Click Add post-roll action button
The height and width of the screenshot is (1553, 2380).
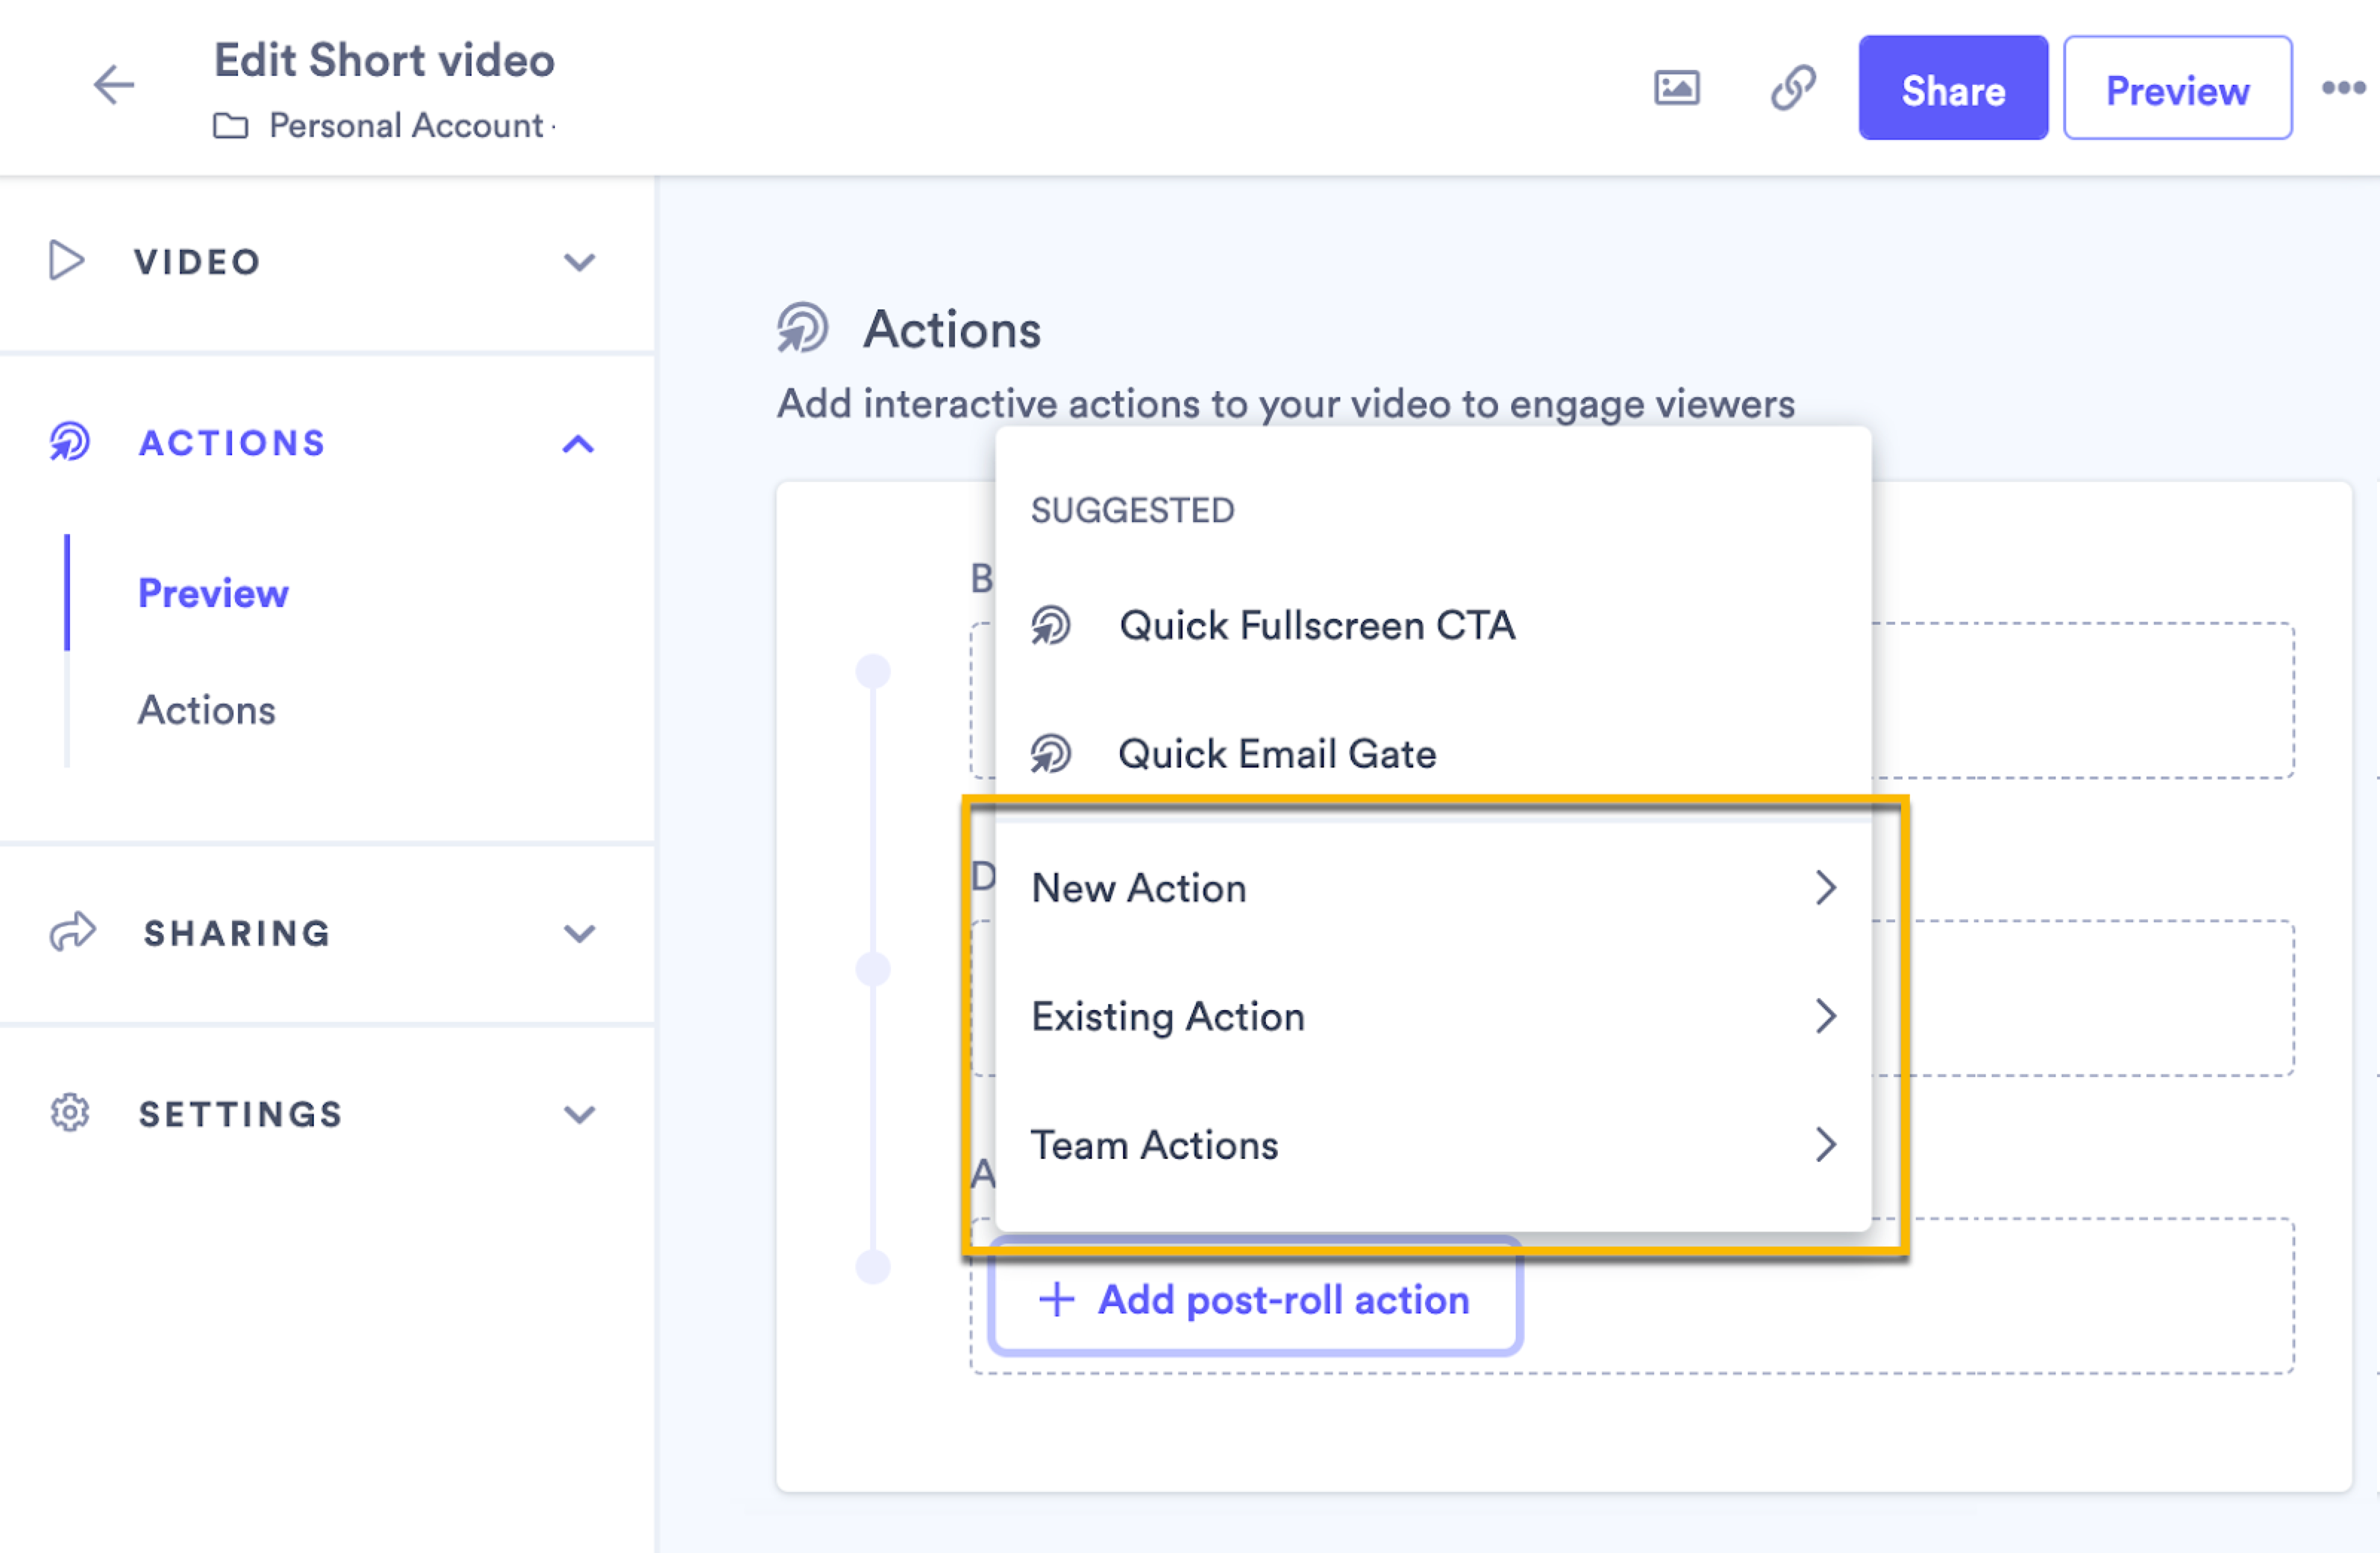(x=1255, y=1299)
